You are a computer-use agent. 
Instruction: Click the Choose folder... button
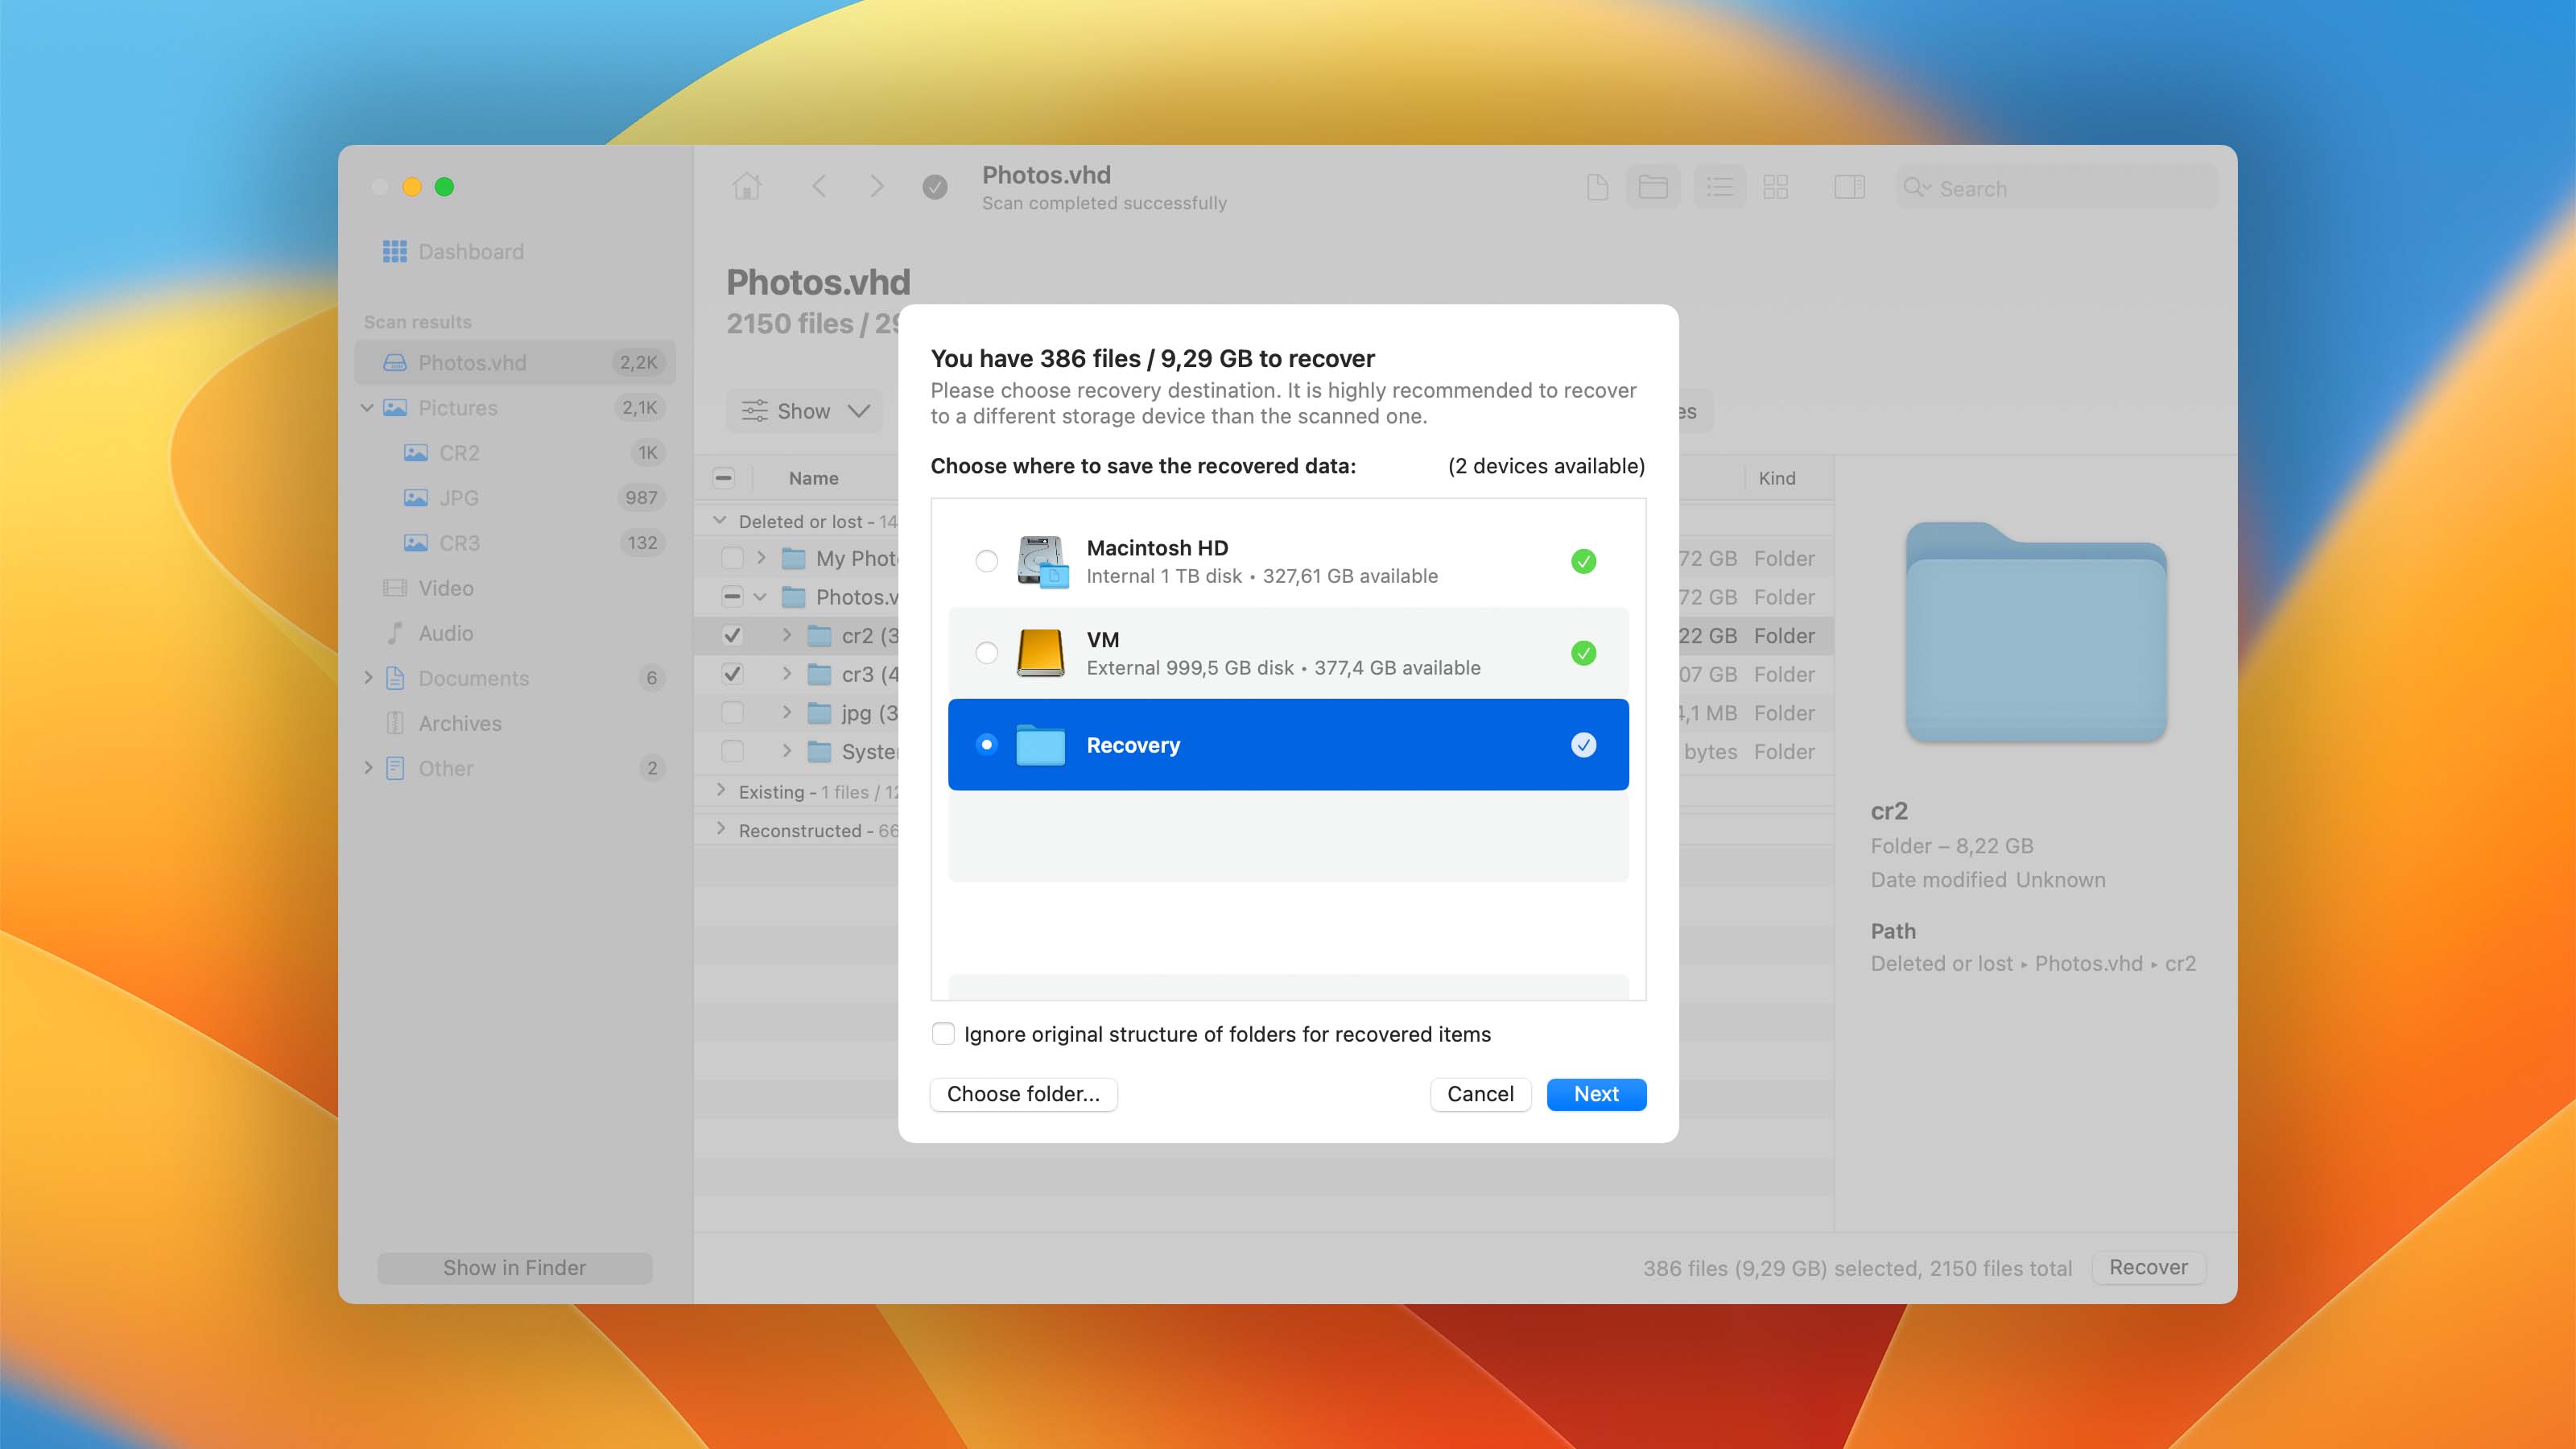coord(1023,1094)
